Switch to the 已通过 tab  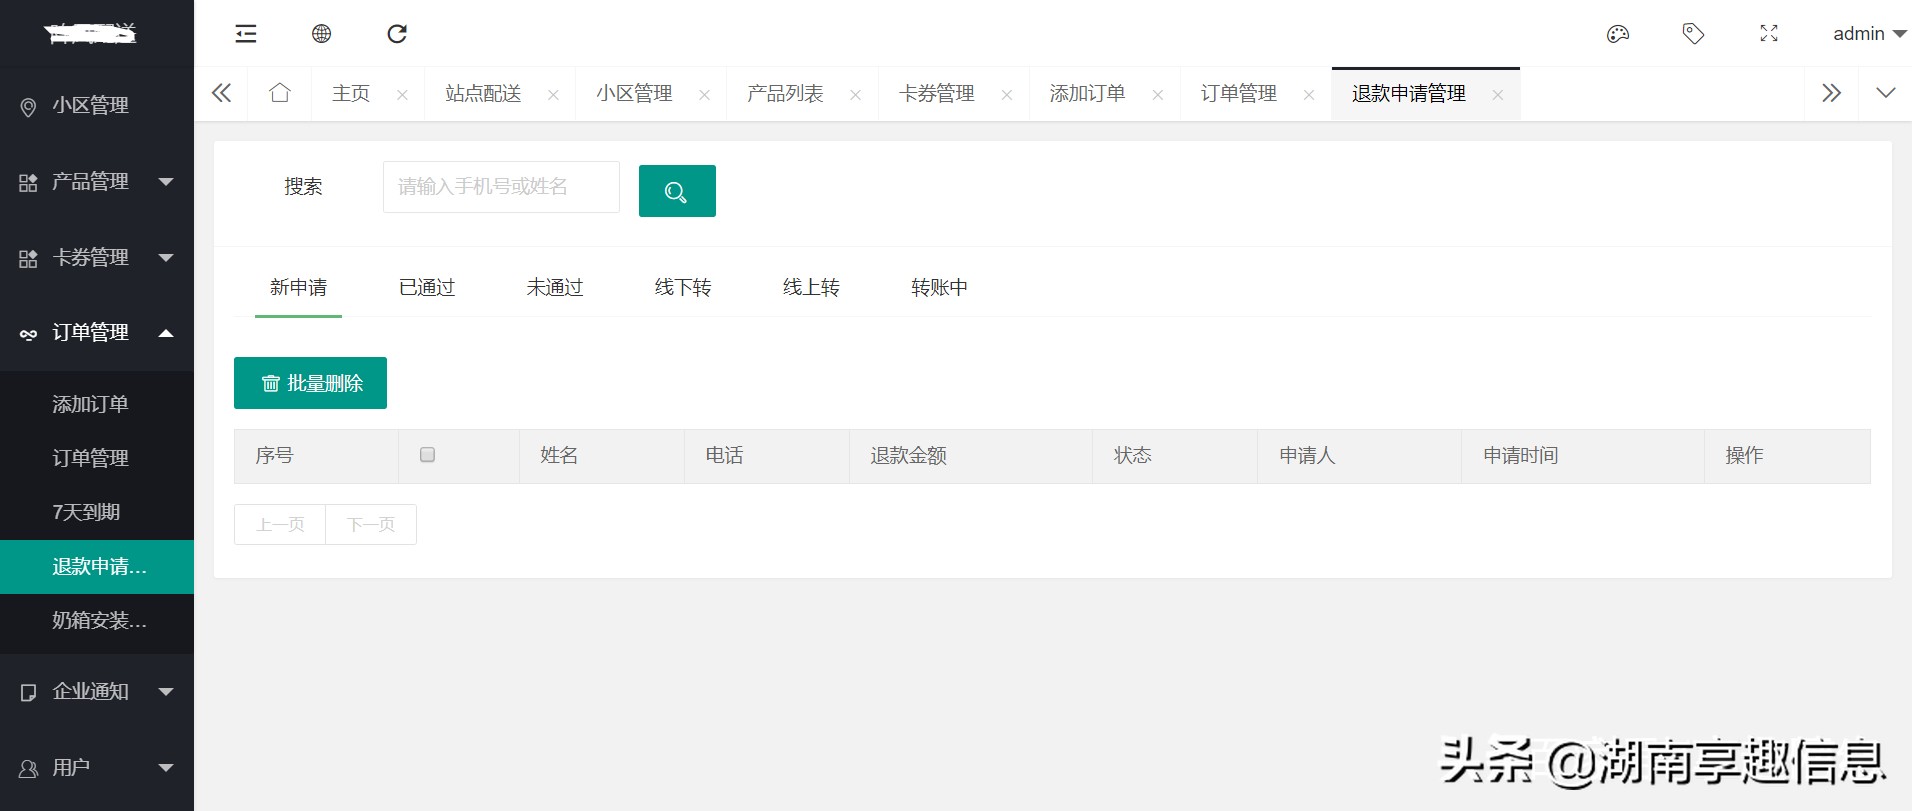coord(427,288)
